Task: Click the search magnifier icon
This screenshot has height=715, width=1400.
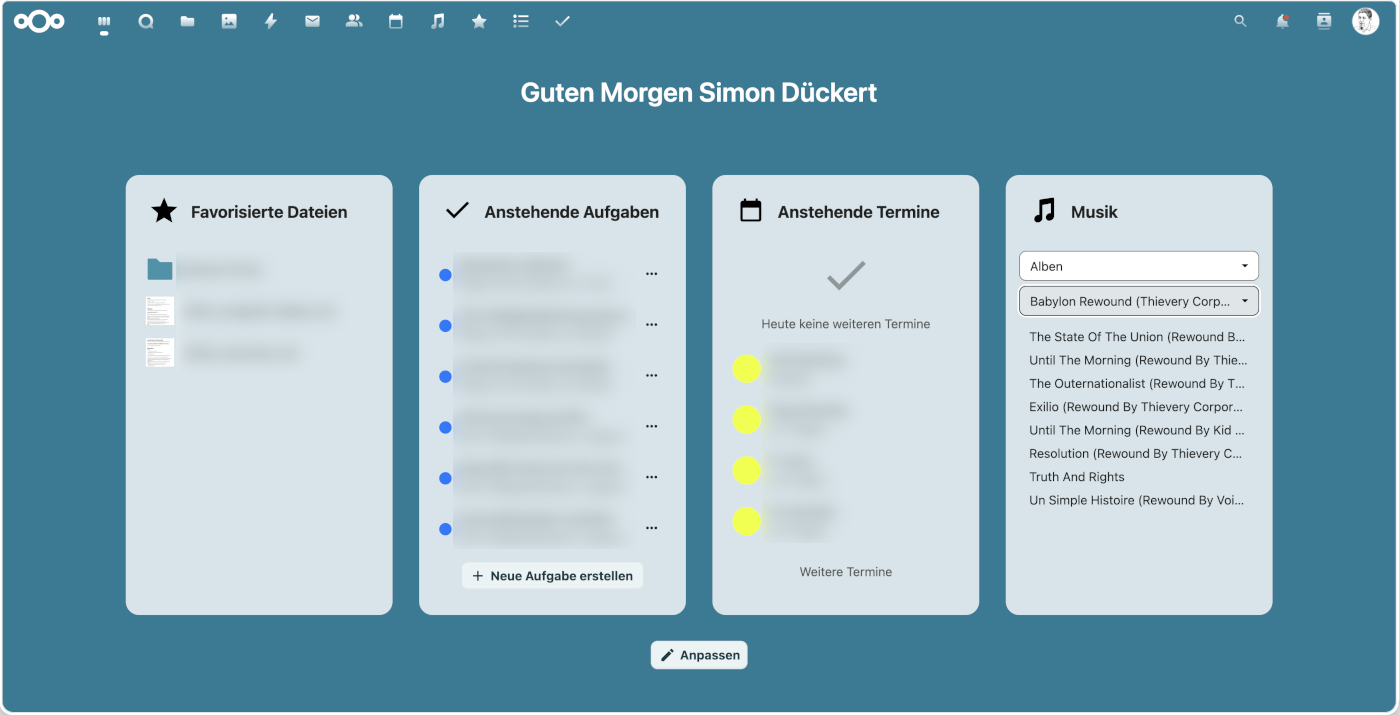Action: [1240, 21]
